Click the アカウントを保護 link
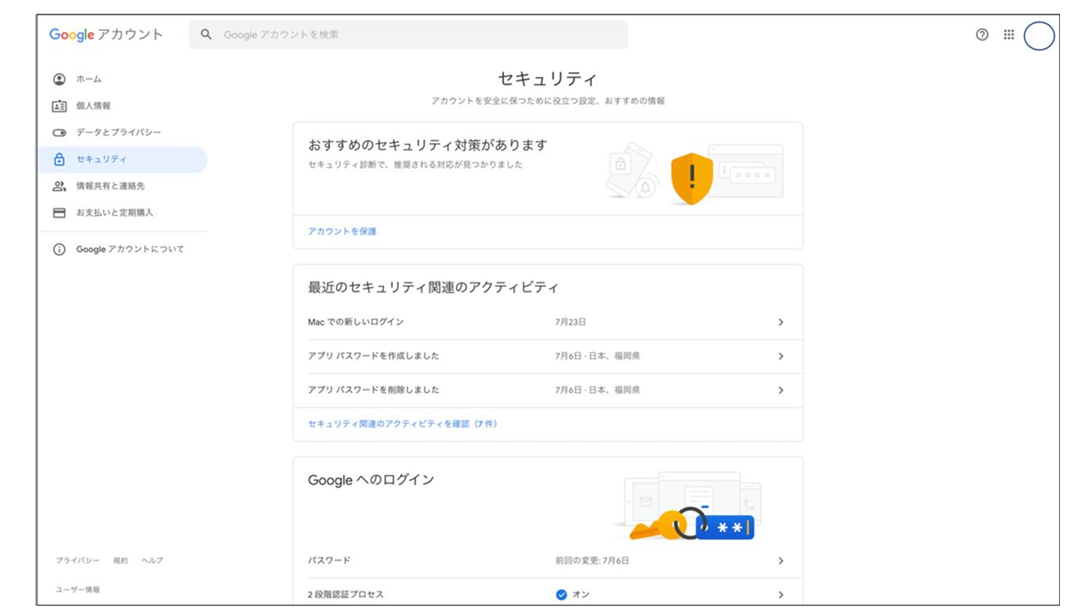The image size is (1069, 613). coord(342,231)
